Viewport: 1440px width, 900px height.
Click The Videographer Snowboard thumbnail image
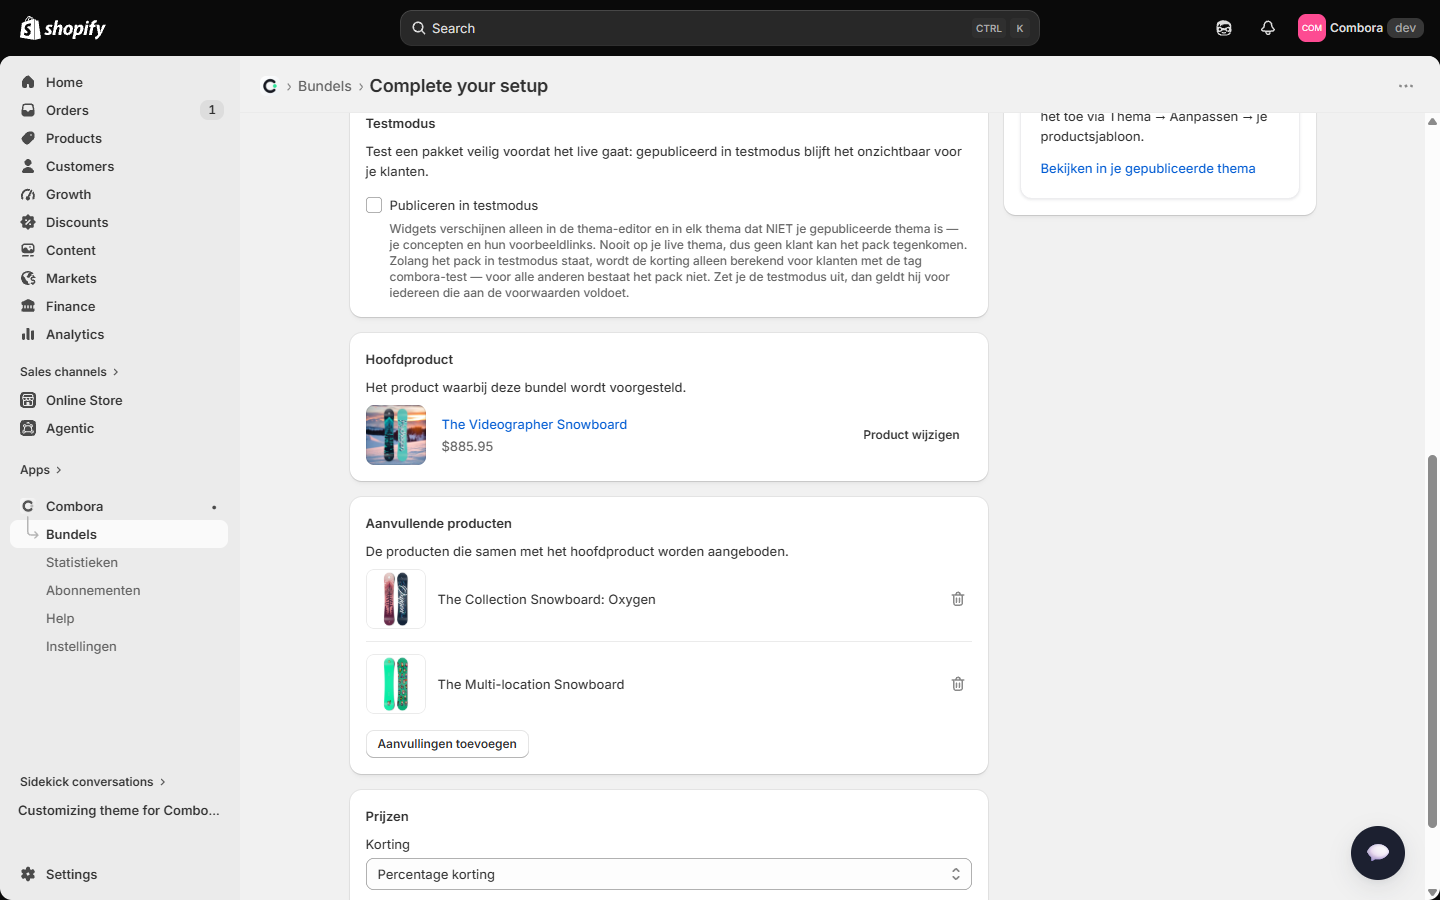click(x=396, y=435)
